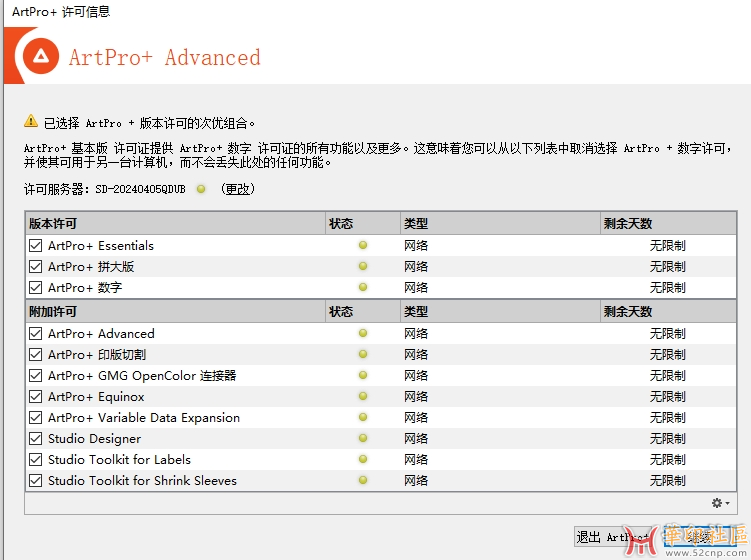Uncheck the ArtPro+ 拼大版 license

click(x=35, y=267)
